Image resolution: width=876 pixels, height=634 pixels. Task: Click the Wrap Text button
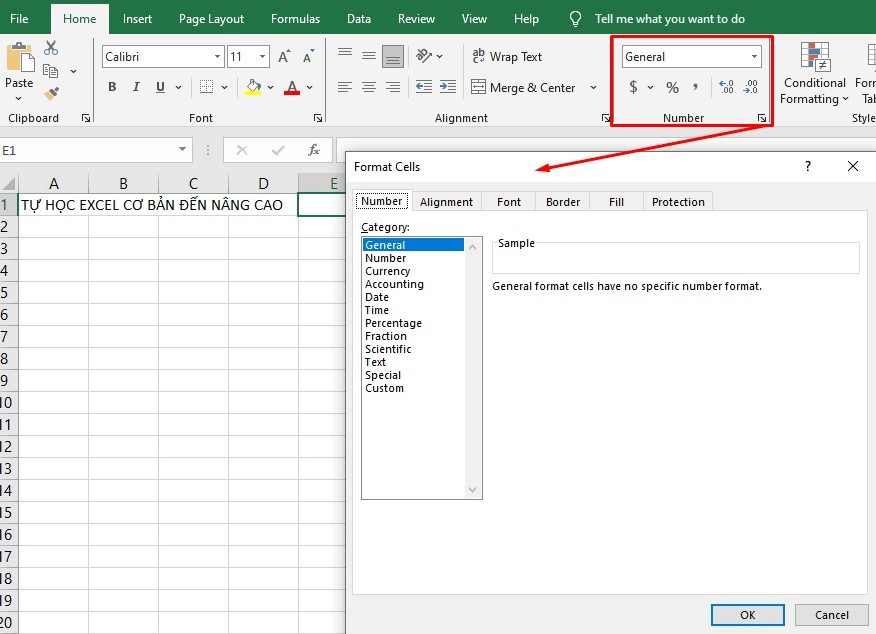tap(507, 57)
